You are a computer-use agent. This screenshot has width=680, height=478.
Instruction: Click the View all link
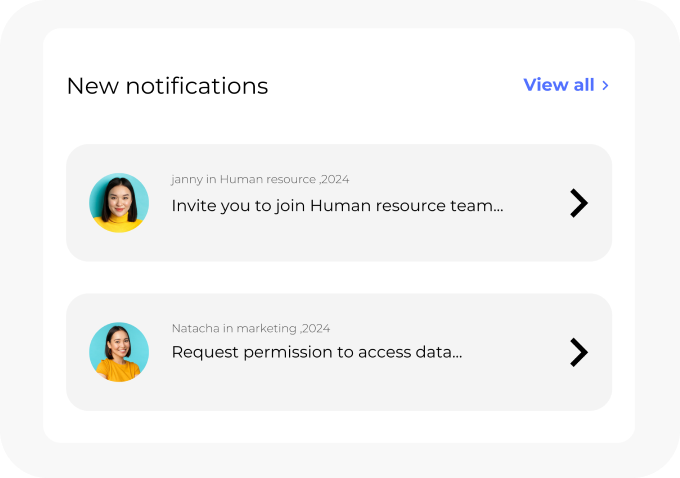pos(558,85)
